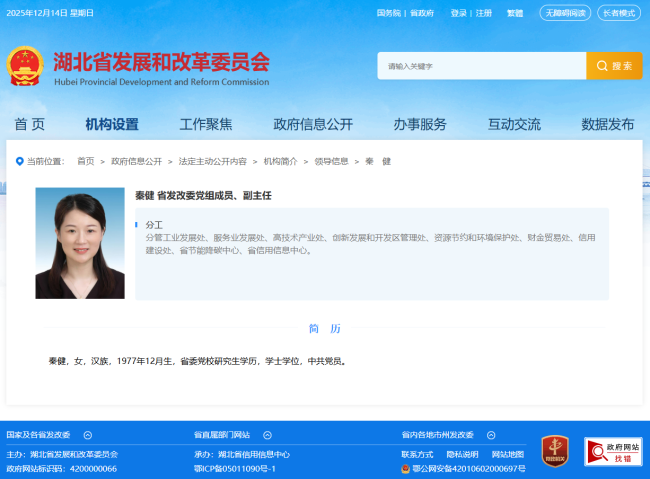Click resume line starting 秦健，女，汉族

tap(197, 361)
